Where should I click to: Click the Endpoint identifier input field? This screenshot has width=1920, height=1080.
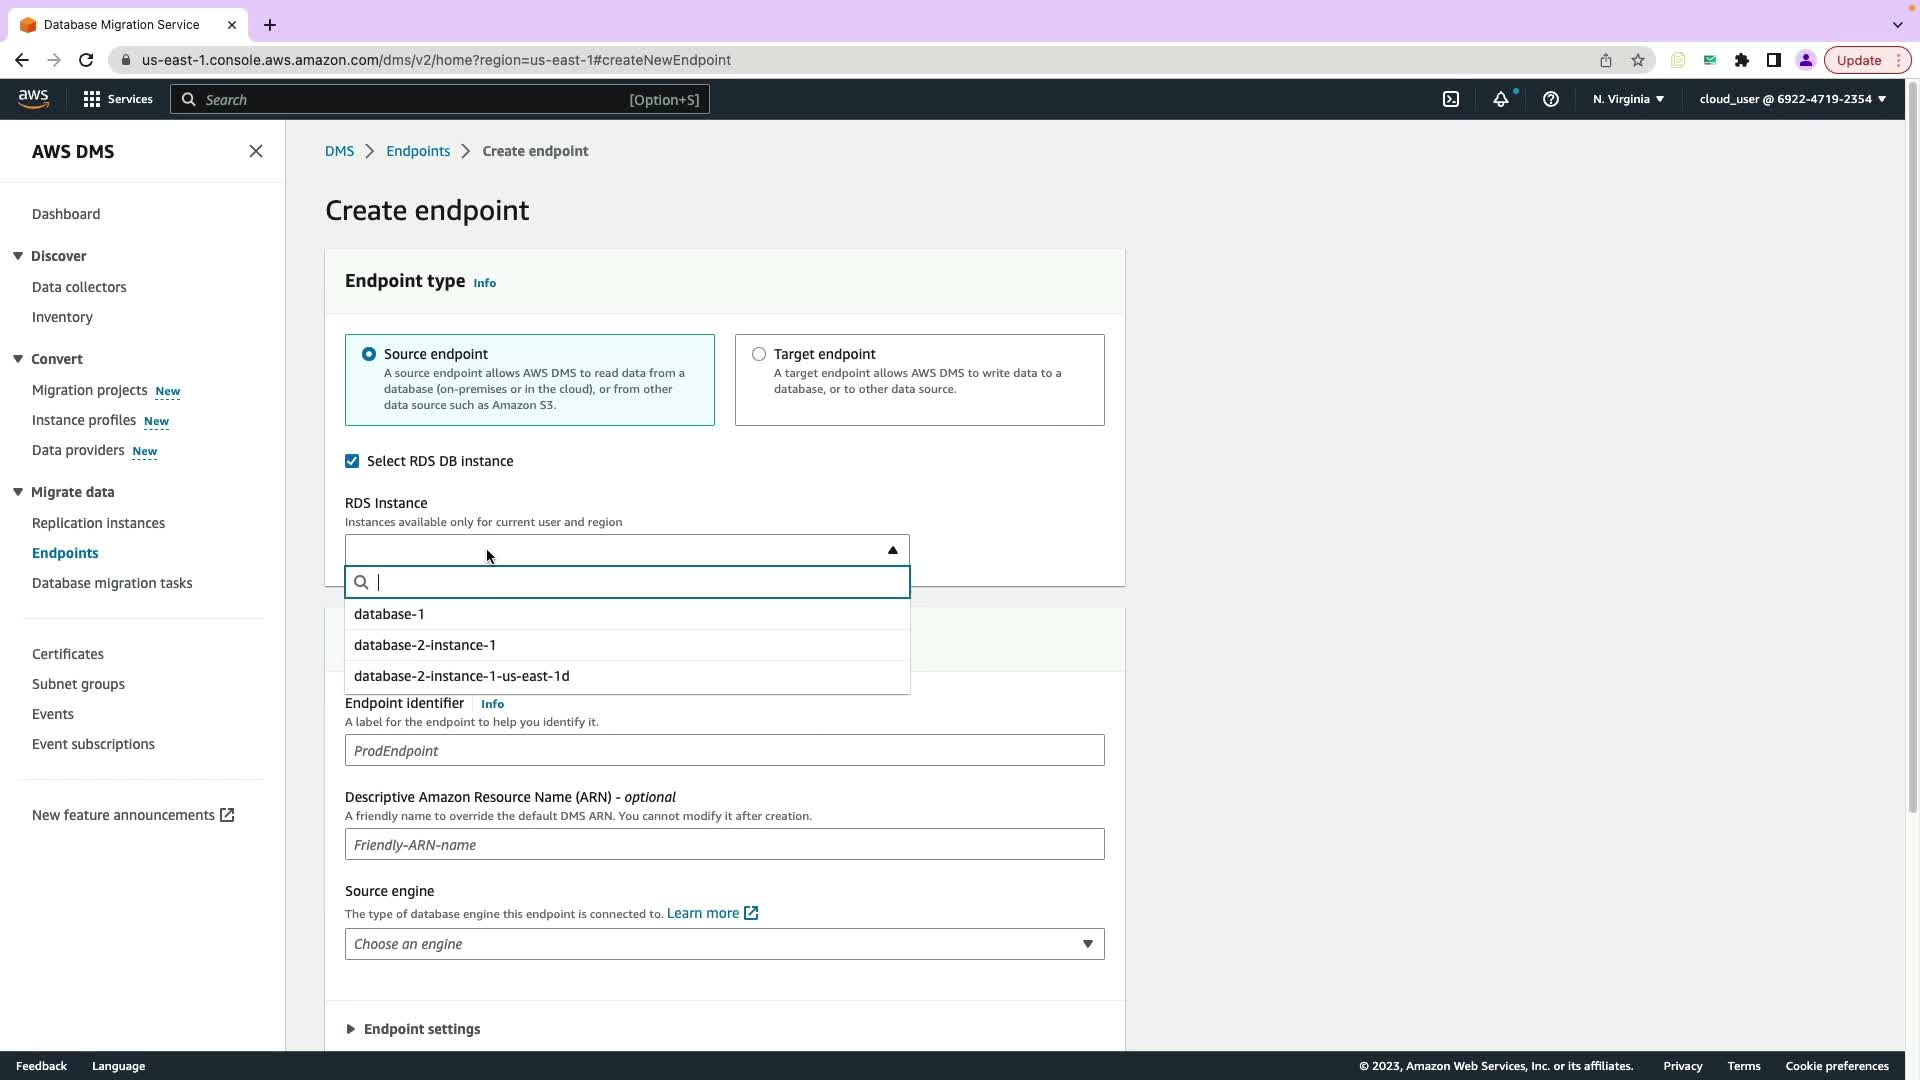(x=724, y=751)
